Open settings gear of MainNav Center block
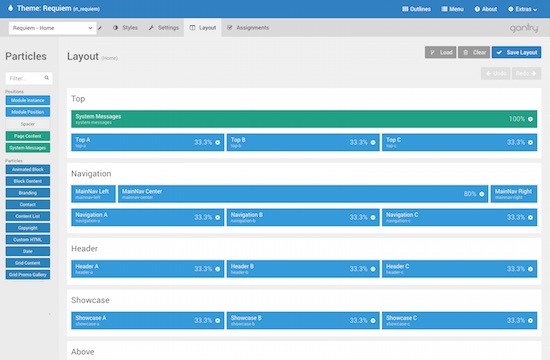Image resolution: width=550 pixels, height=360 pixels. click(x=482, y=194)
